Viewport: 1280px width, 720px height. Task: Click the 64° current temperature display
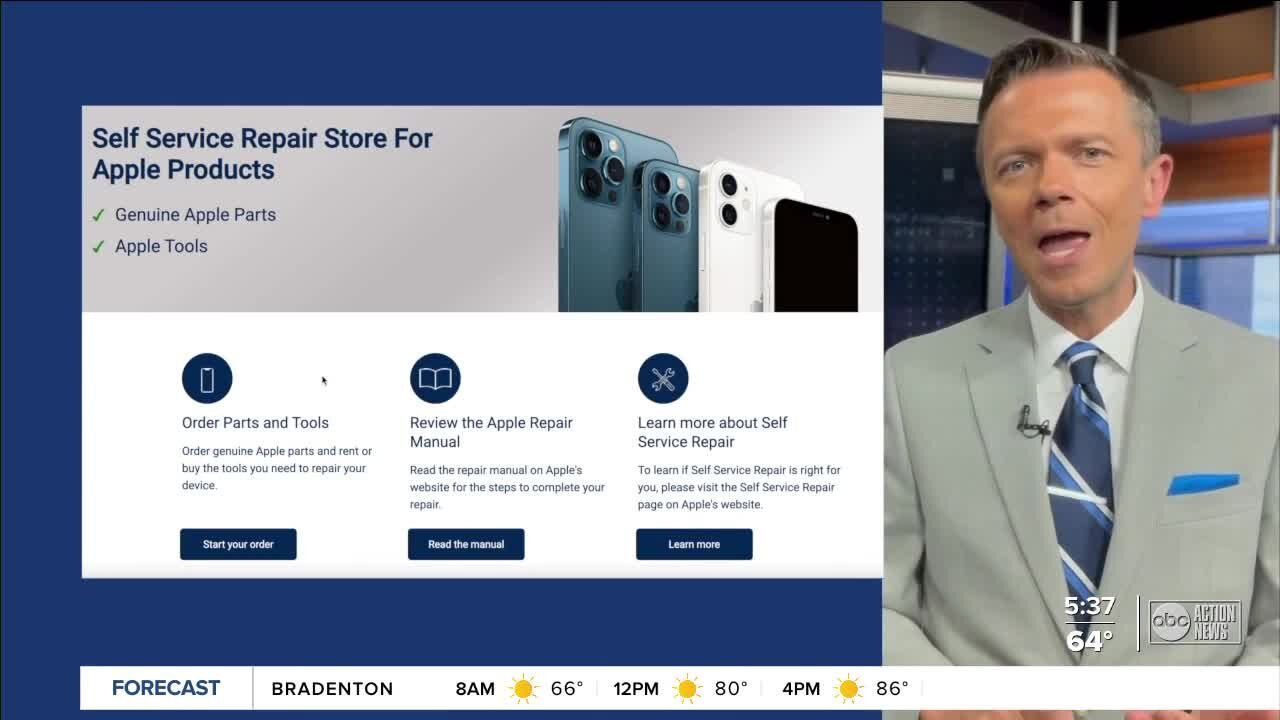point(1089,640)
